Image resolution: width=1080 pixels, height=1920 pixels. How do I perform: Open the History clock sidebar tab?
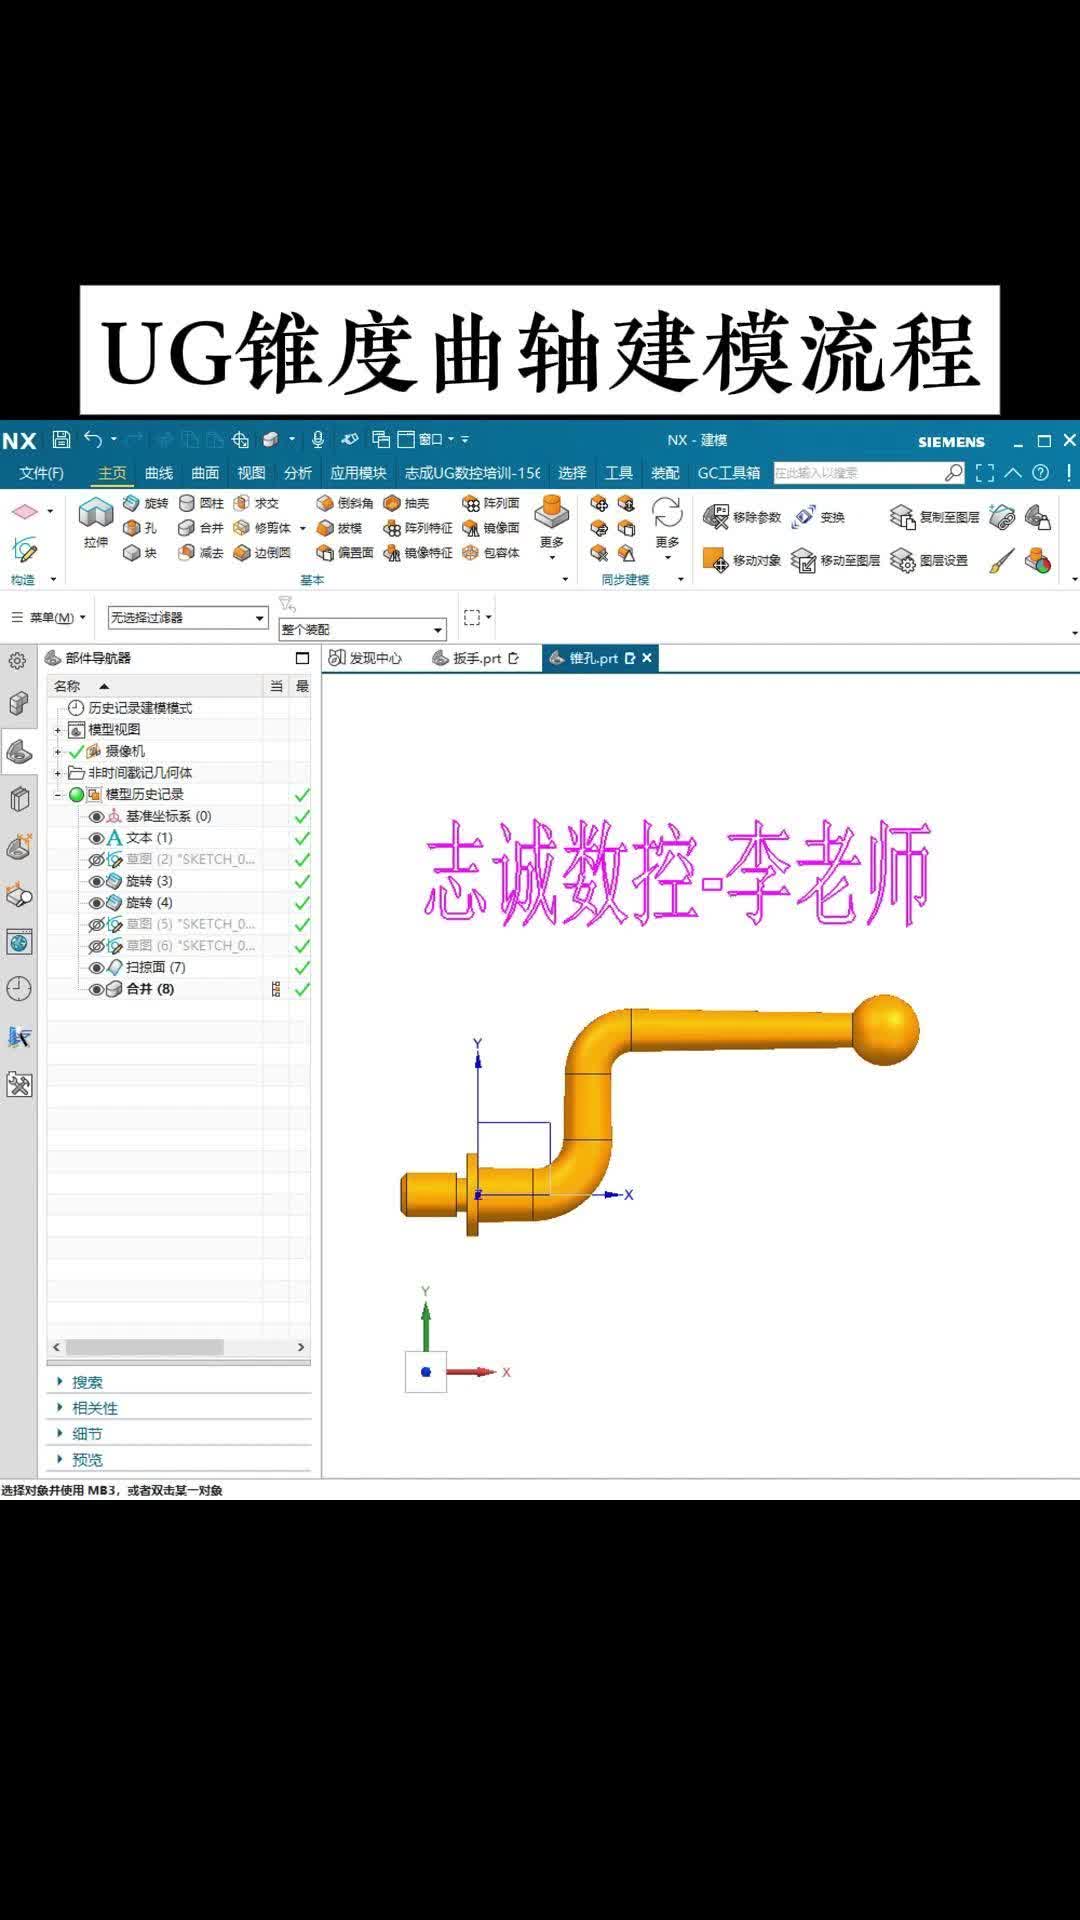click(x=19, y=989)
